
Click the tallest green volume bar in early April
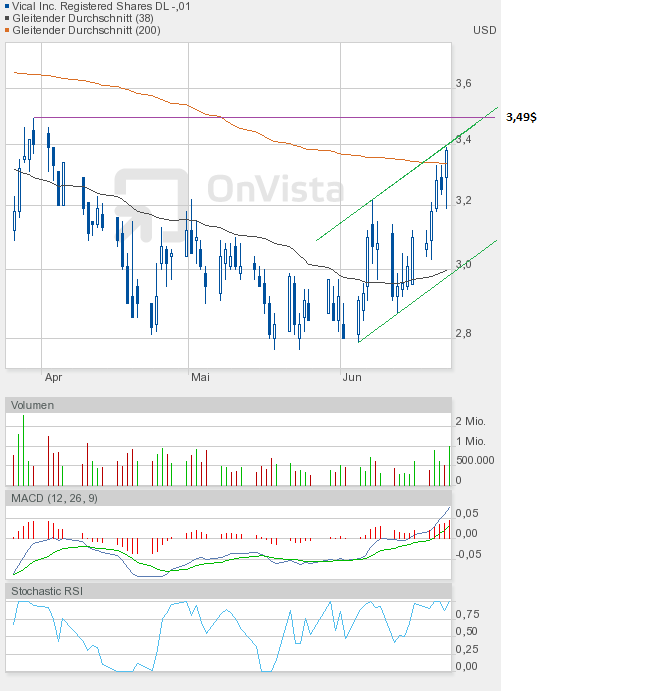pos(23,450)
